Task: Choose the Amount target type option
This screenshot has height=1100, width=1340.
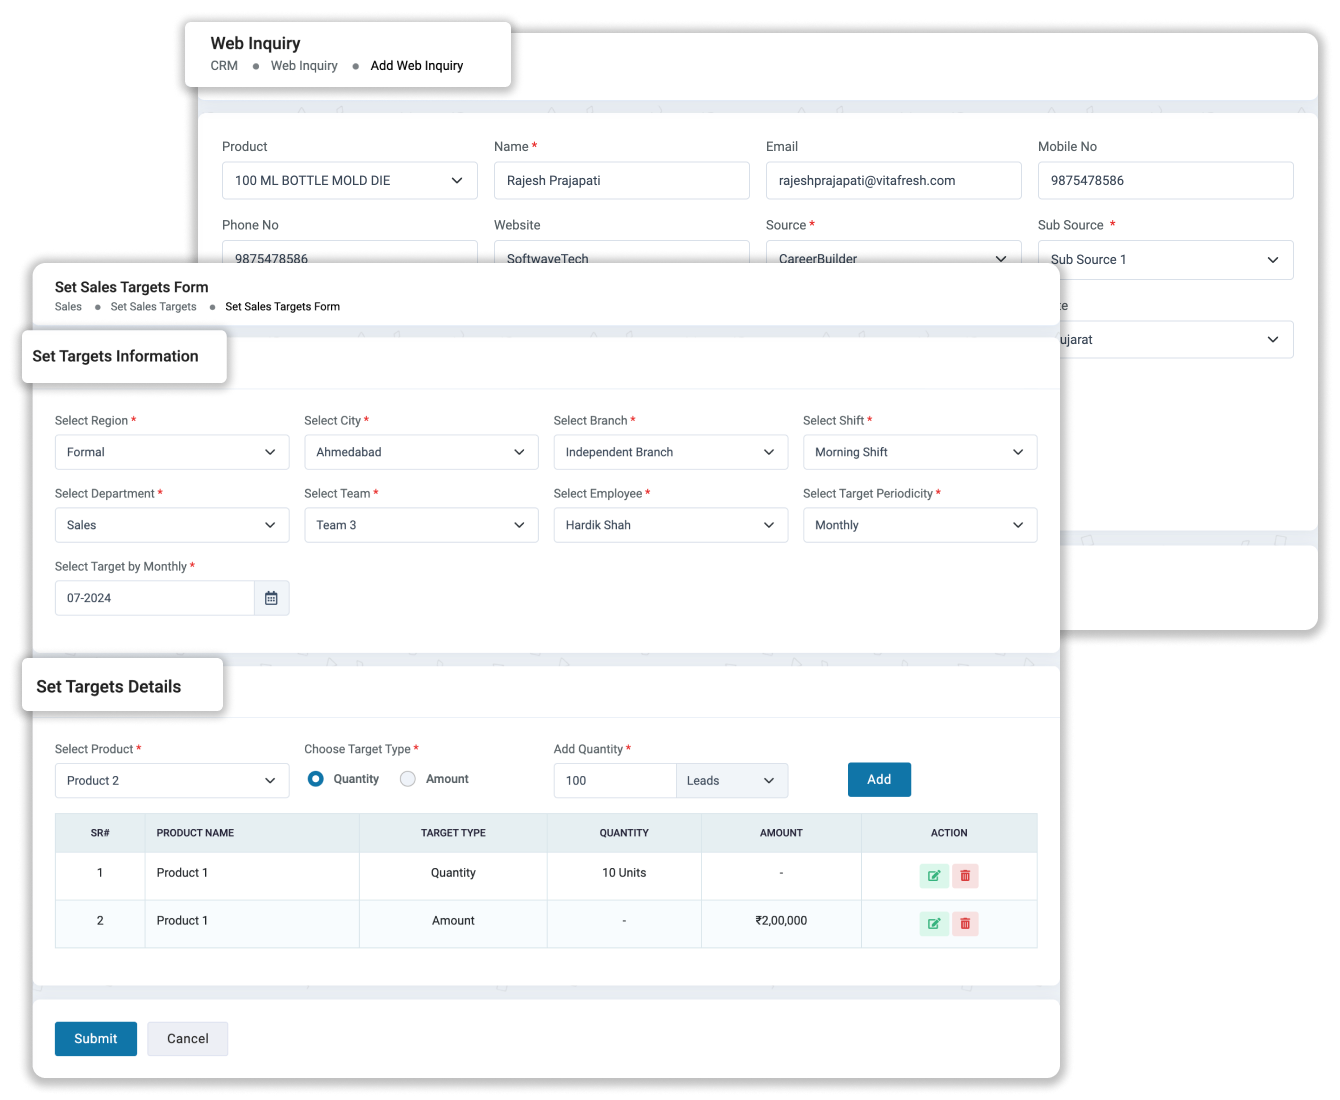Action: tap(407, 778)
